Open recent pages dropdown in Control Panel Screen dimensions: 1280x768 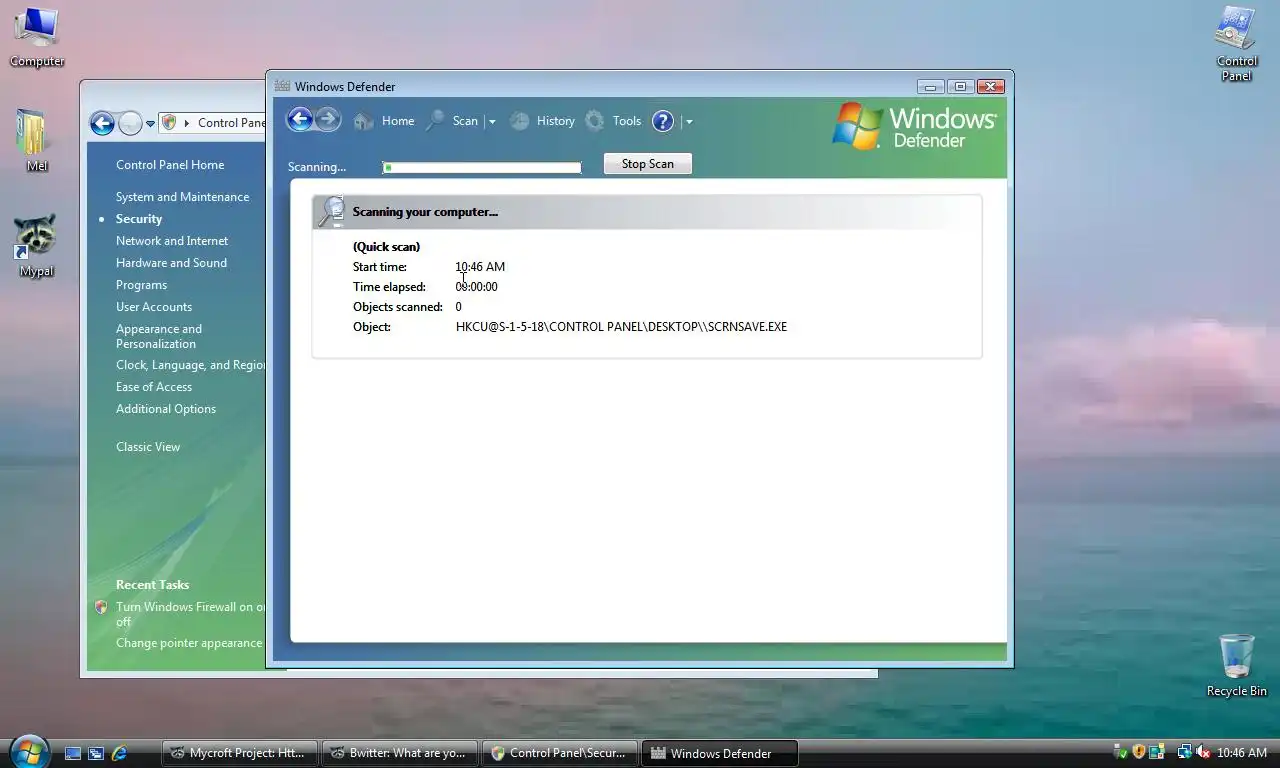click(150, 124)
